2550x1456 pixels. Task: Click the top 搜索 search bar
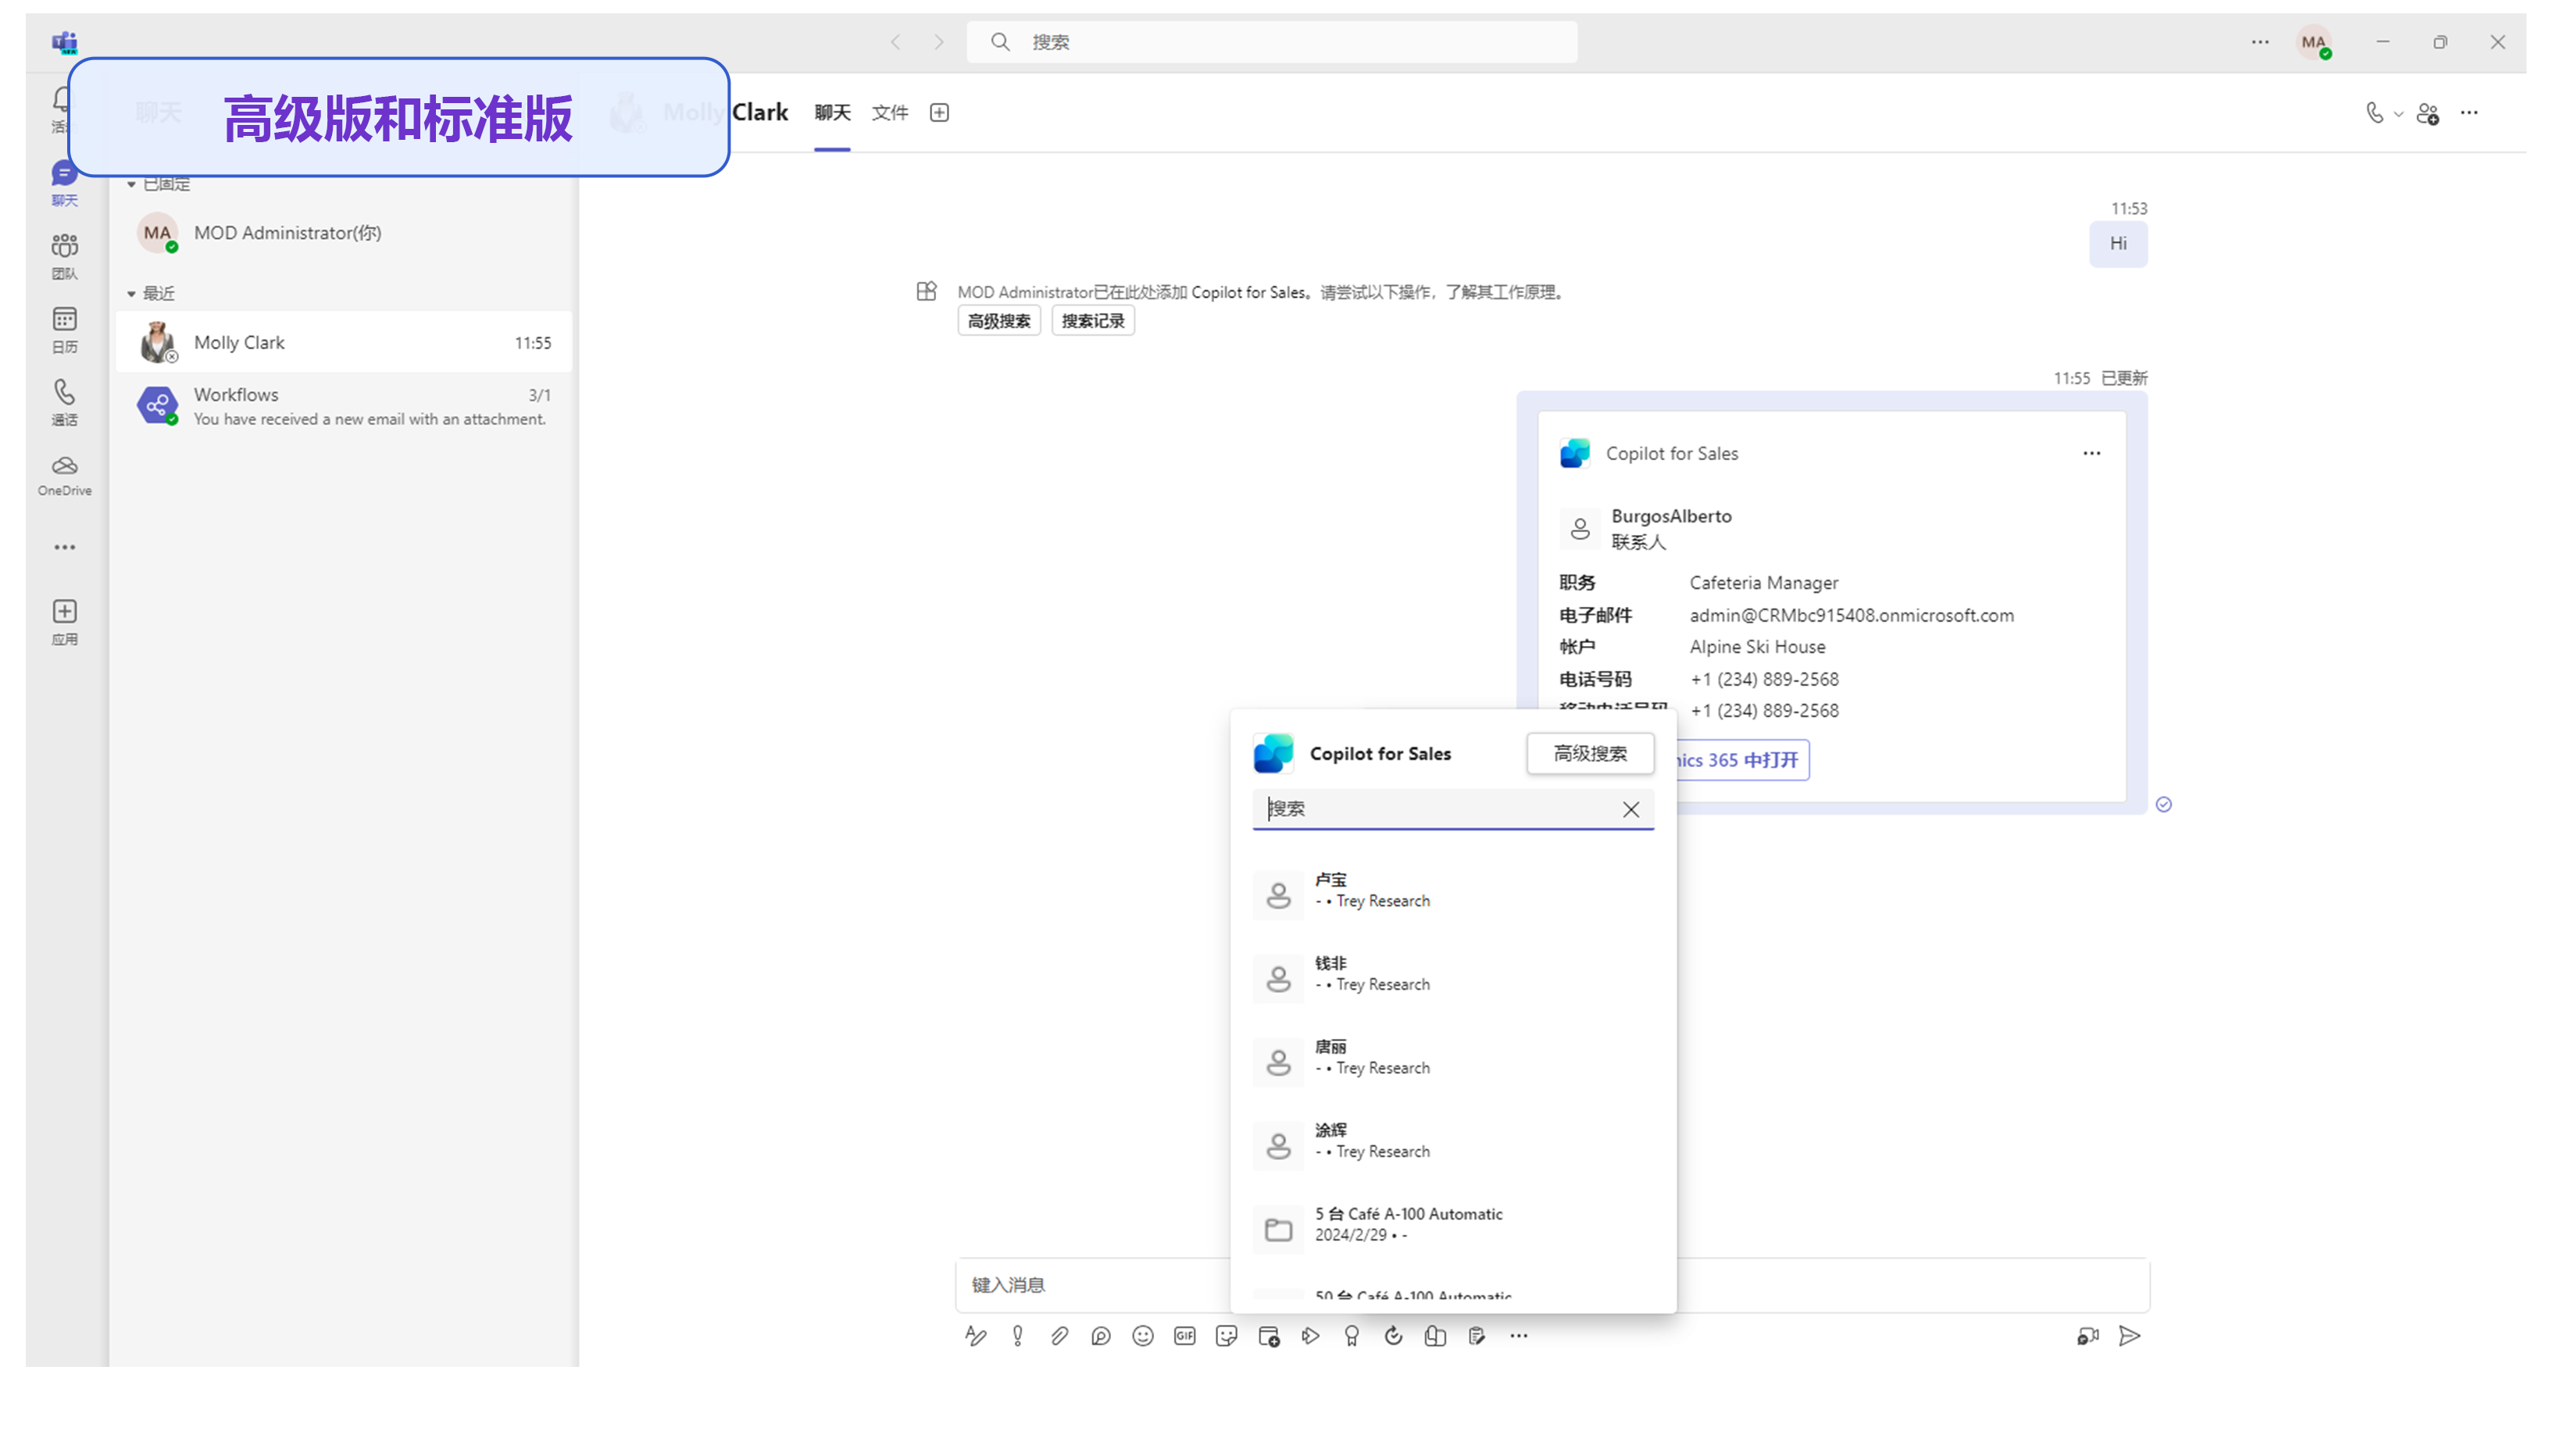point(1270,42)
